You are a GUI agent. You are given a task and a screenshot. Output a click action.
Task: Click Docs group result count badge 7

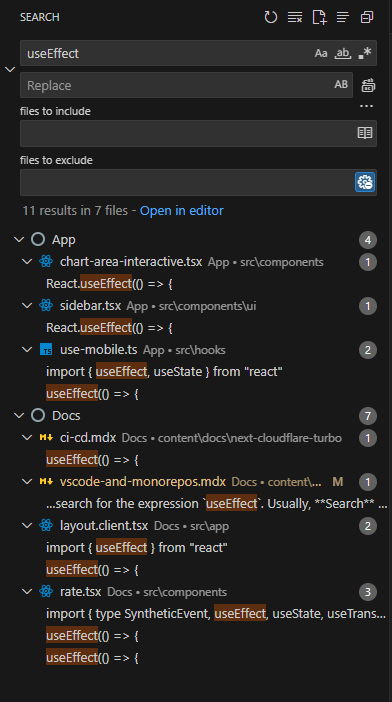(368, 416)
